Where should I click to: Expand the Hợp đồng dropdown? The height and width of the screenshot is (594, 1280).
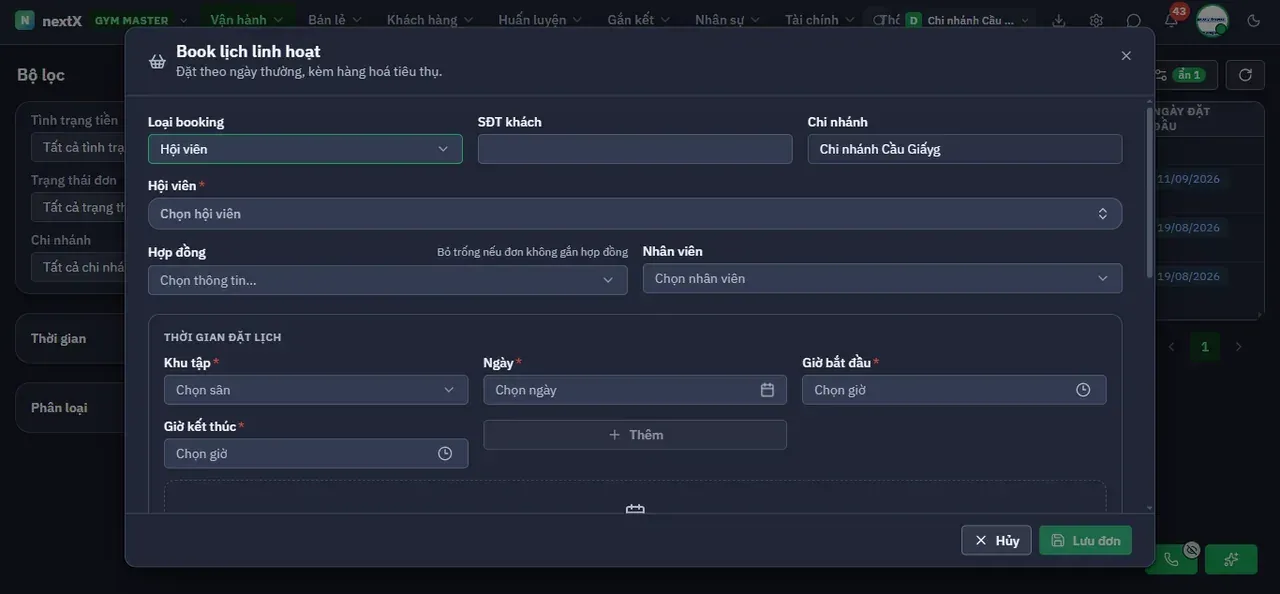388,280
